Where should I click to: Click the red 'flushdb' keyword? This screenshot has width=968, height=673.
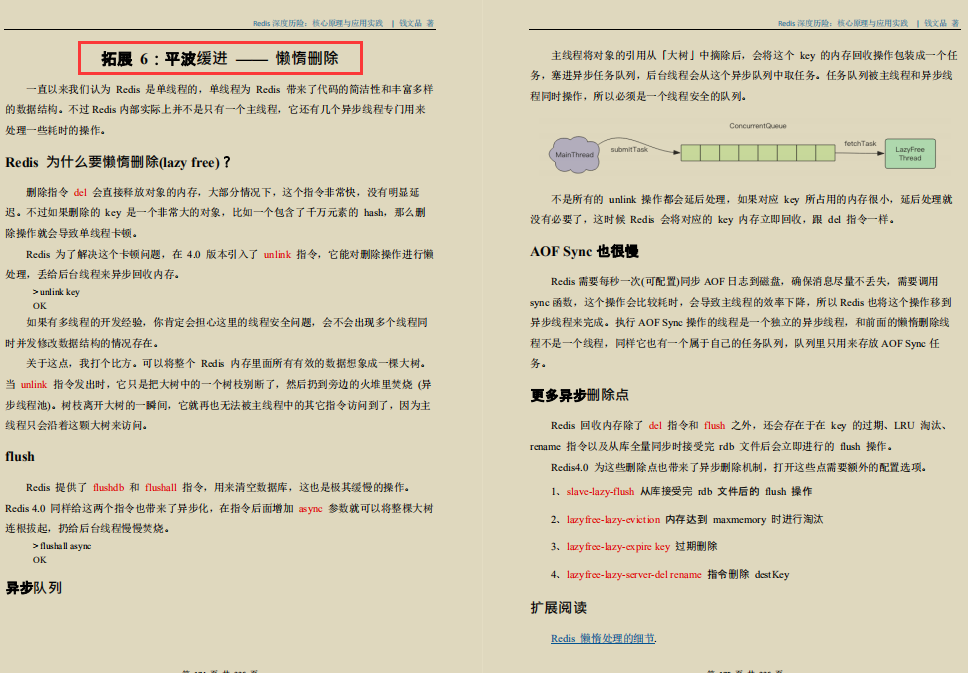[109, 487]
